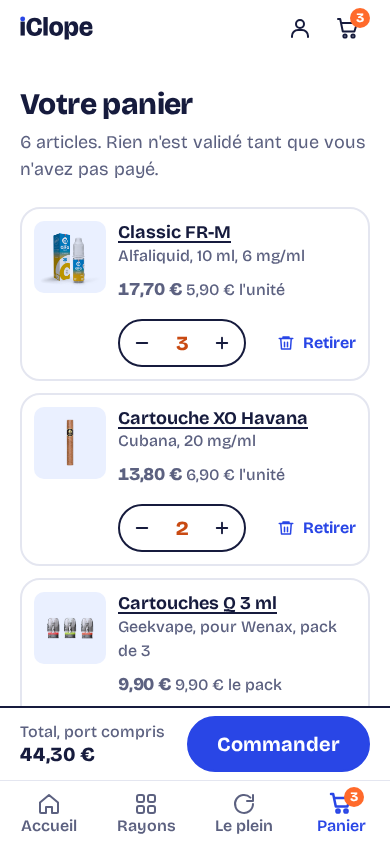View the Cartouche XO Havana cigar thumbnail
Image resolution: width=390 pixels, height=844 pixels.
coord(70,442)
